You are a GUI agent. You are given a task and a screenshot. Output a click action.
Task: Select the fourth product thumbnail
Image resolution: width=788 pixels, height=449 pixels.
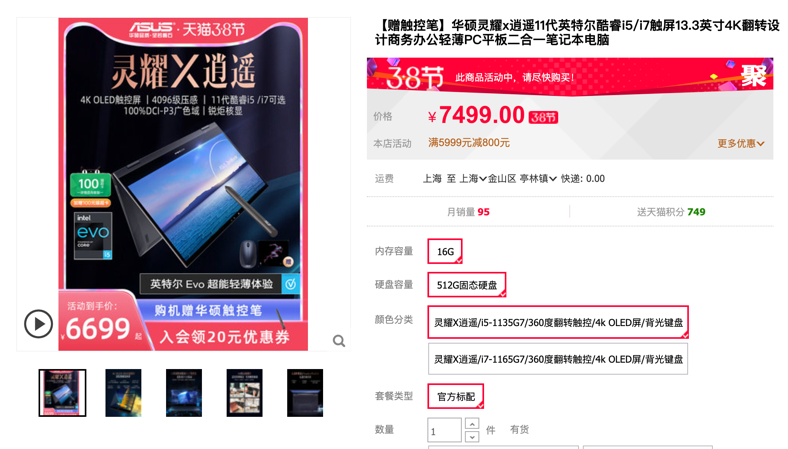[x=244, y=393]
